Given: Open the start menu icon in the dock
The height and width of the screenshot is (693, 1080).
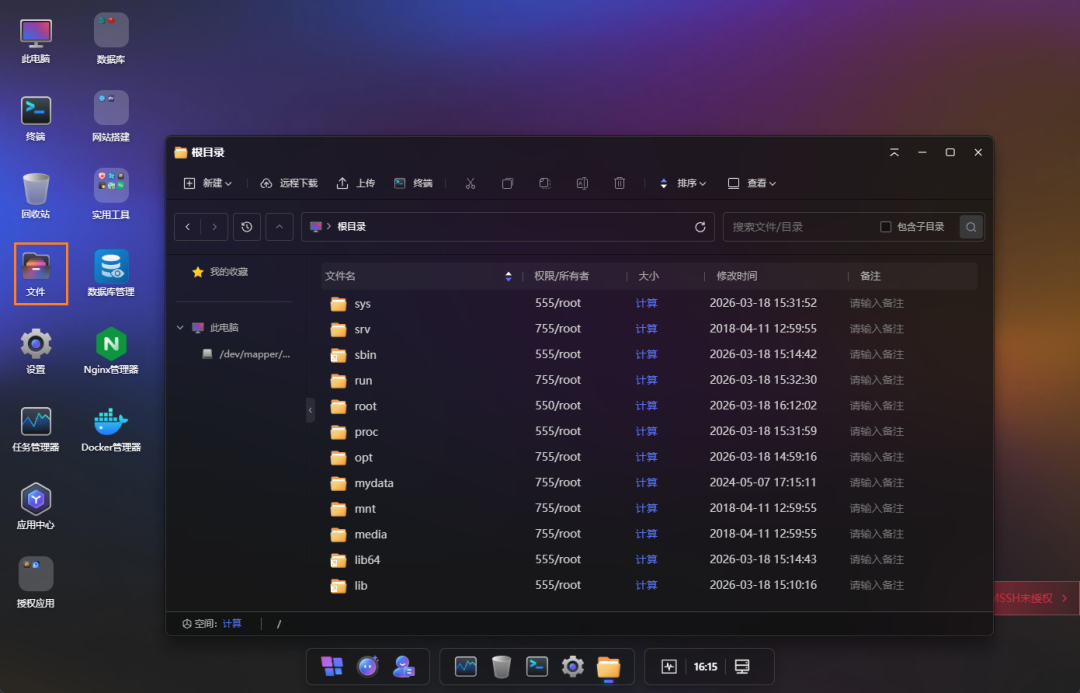Looking at the screenshot, I should click(x=332, y=666).
